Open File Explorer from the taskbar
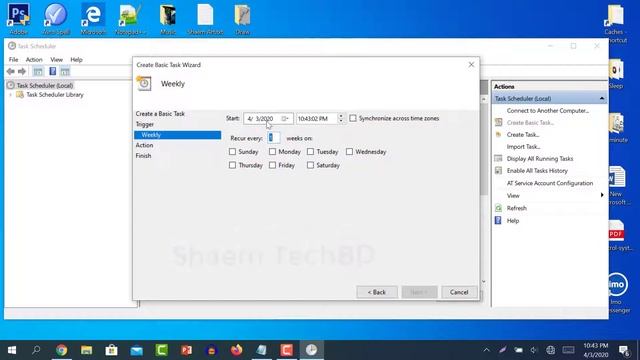This screenshot has width=640, height=360. (87, 350)
